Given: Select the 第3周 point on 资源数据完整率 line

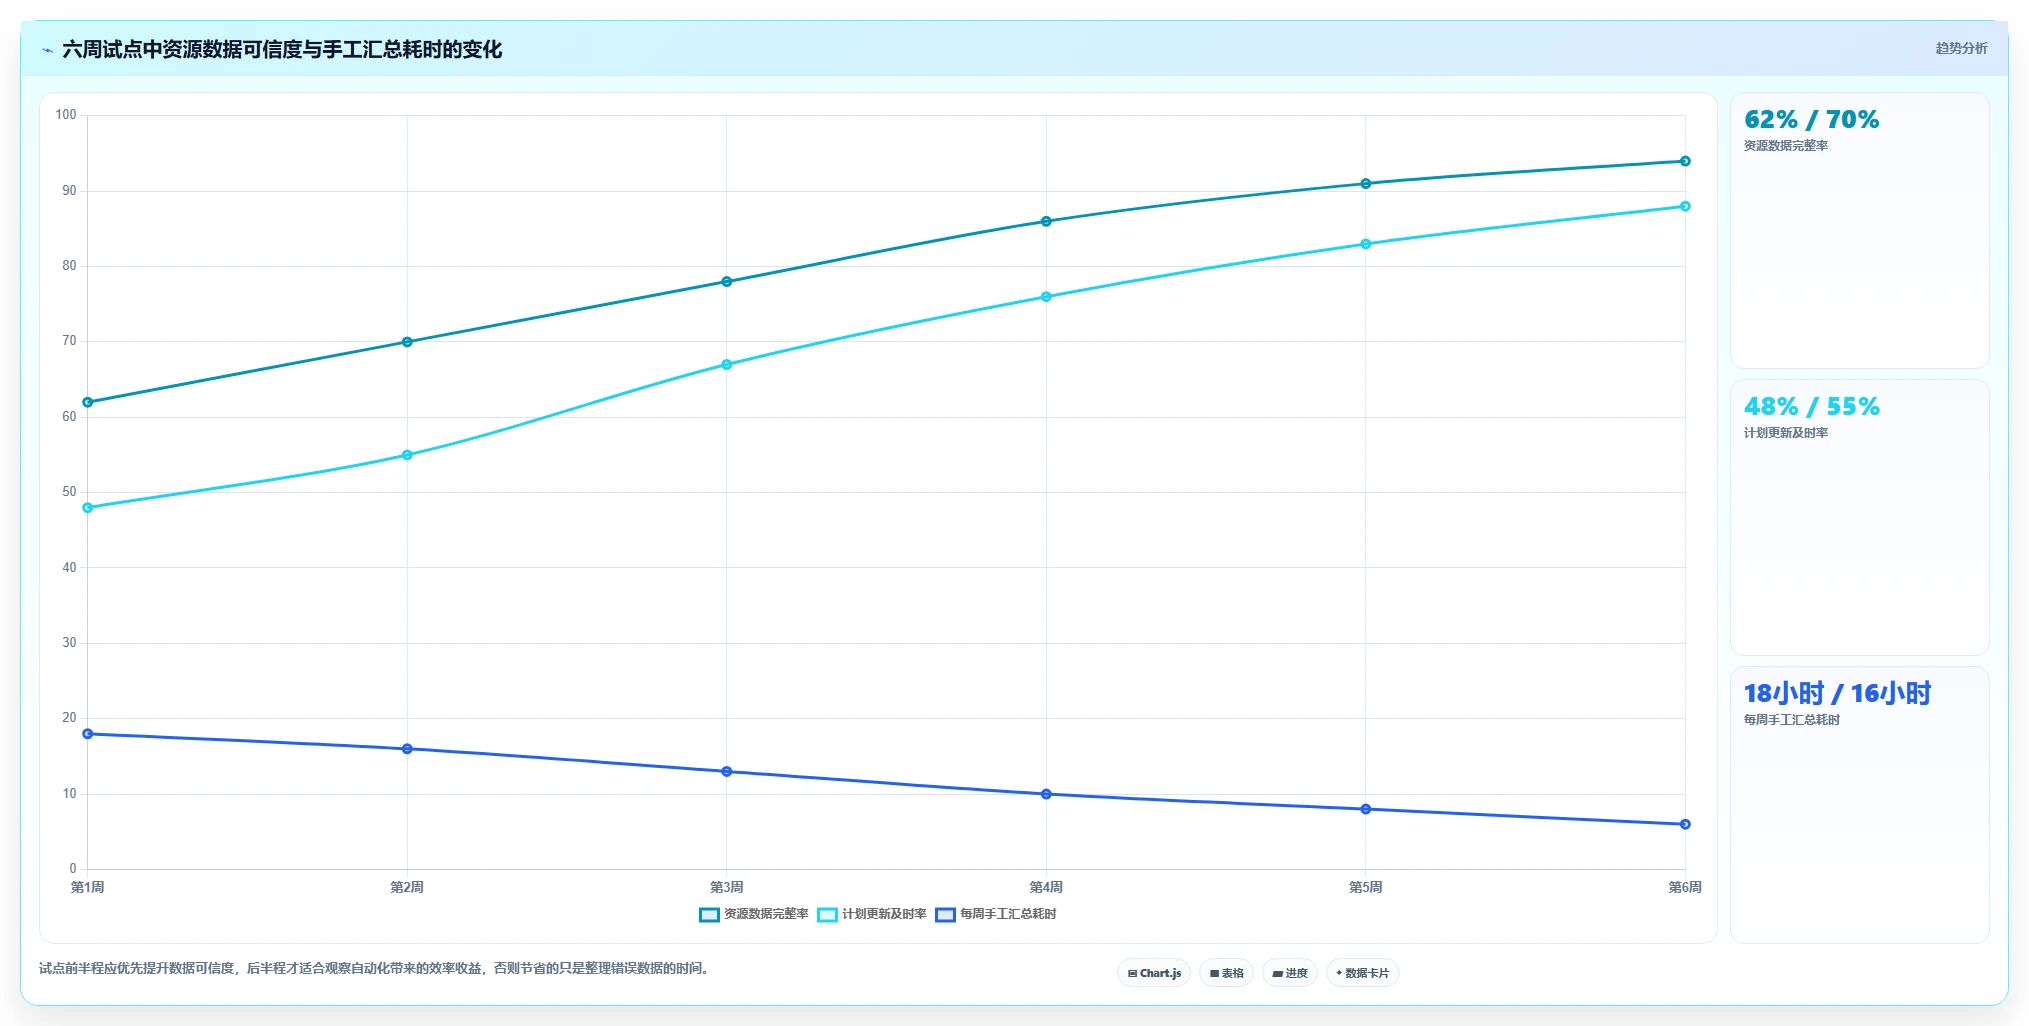Looking at the screenshot, I should pyautogui.click(x=727, y=282).
